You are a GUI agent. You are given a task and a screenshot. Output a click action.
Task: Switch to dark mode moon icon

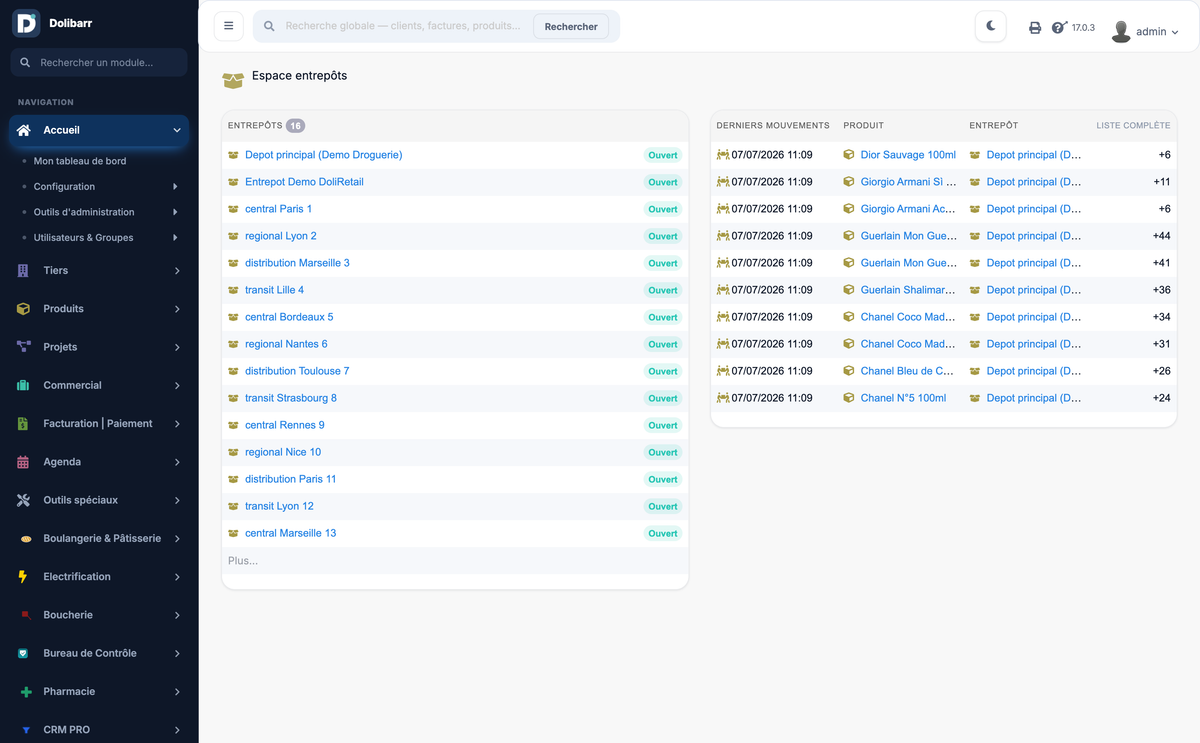991,26
